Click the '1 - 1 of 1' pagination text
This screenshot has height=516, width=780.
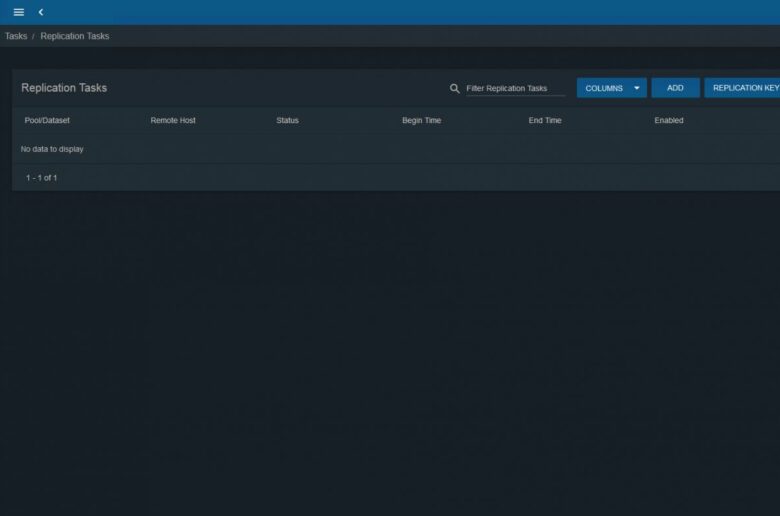pos(41,178)
